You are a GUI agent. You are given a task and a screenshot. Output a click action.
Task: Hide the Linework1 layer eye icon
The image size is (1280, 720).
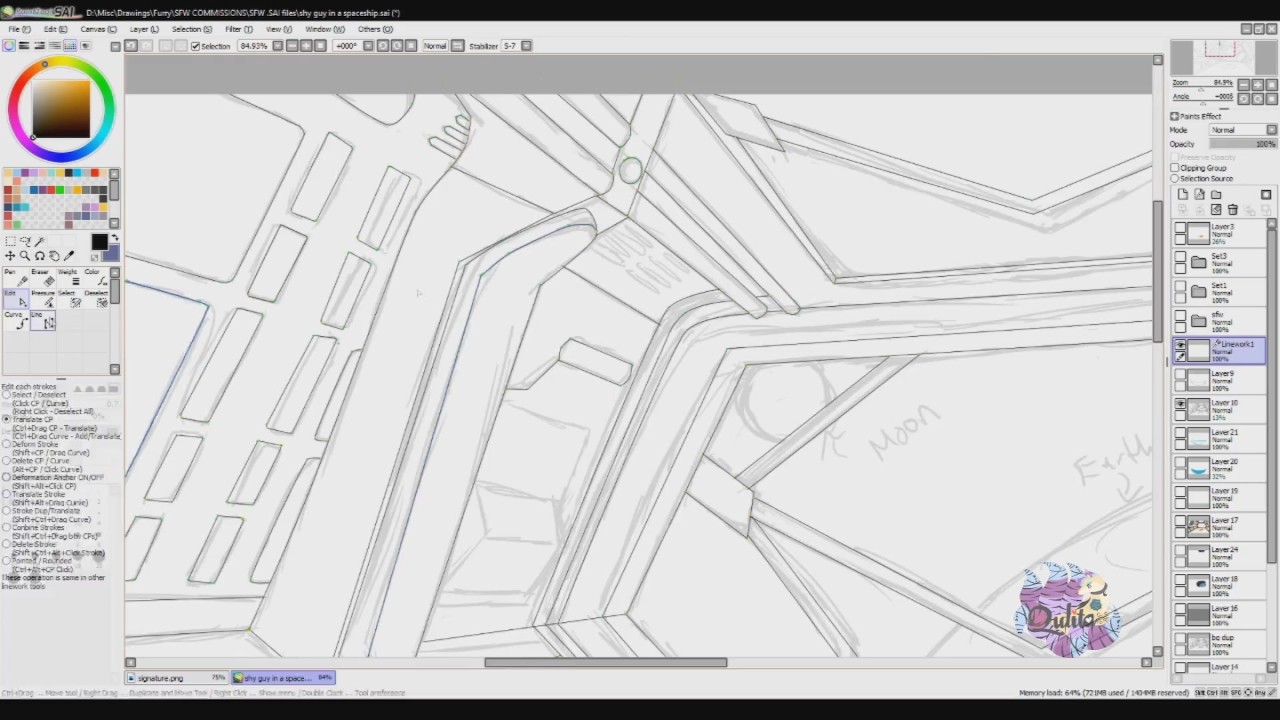(x=1181, y=345)
